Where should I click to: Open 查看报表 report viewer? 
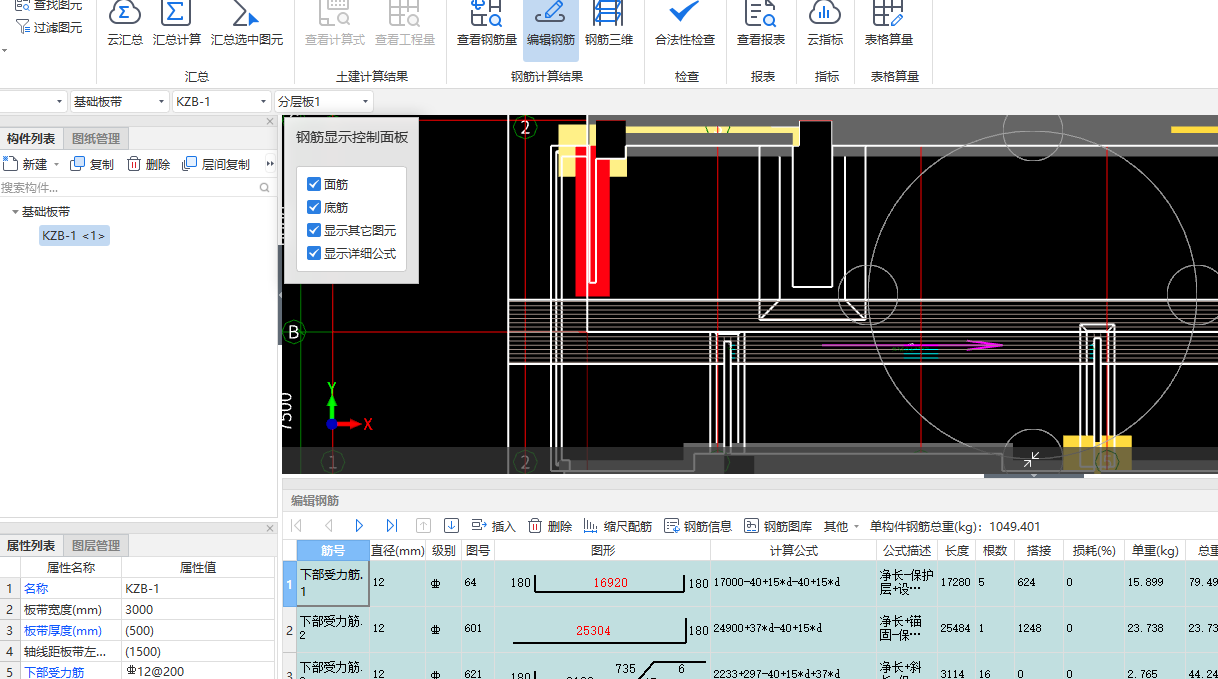[x=761, y=25]
